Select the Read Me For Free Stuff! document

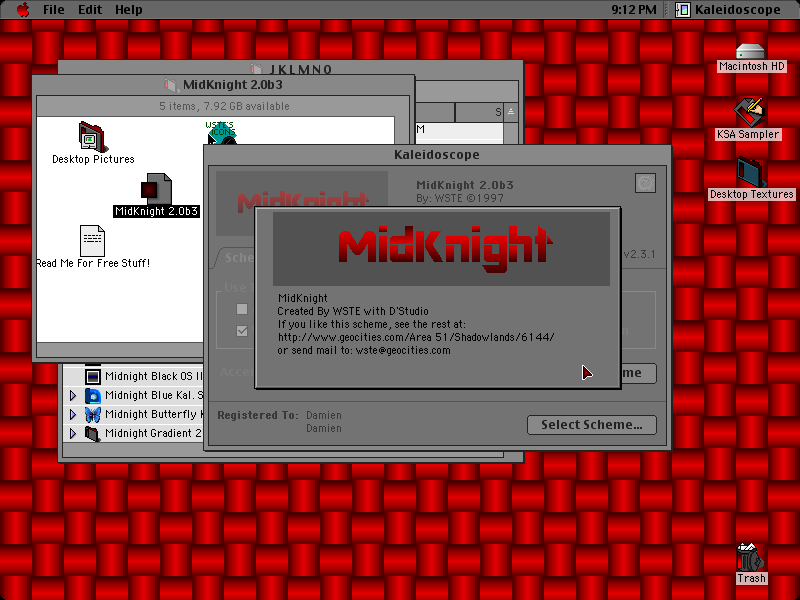pyautogui.click(x=92, y=241)
